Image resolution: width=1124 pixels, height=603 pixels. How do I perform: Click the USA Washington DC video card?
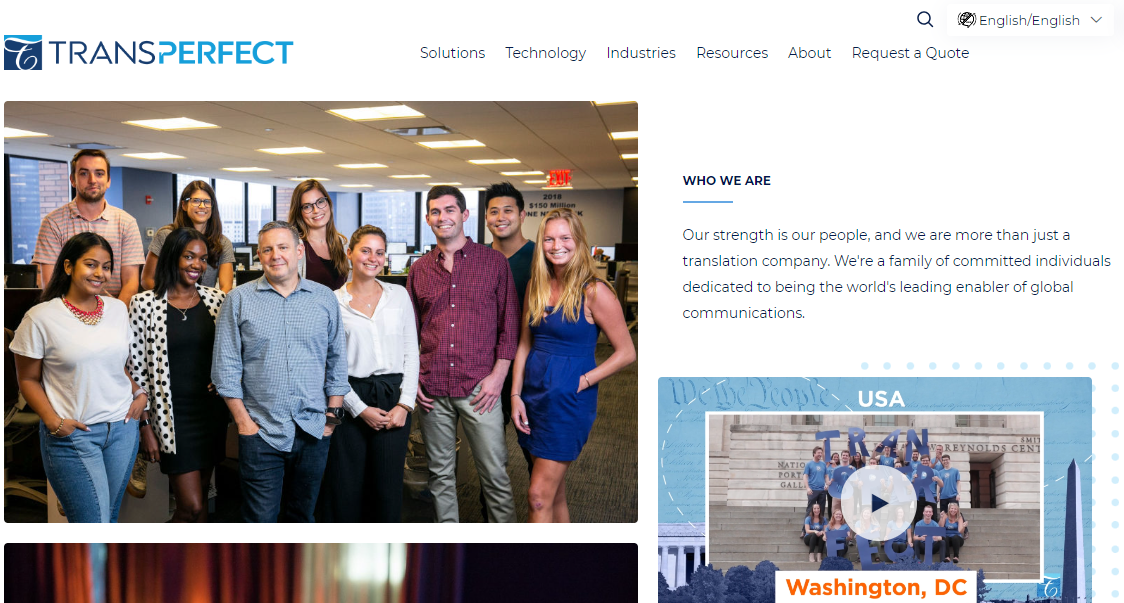(x=875, y=490)
